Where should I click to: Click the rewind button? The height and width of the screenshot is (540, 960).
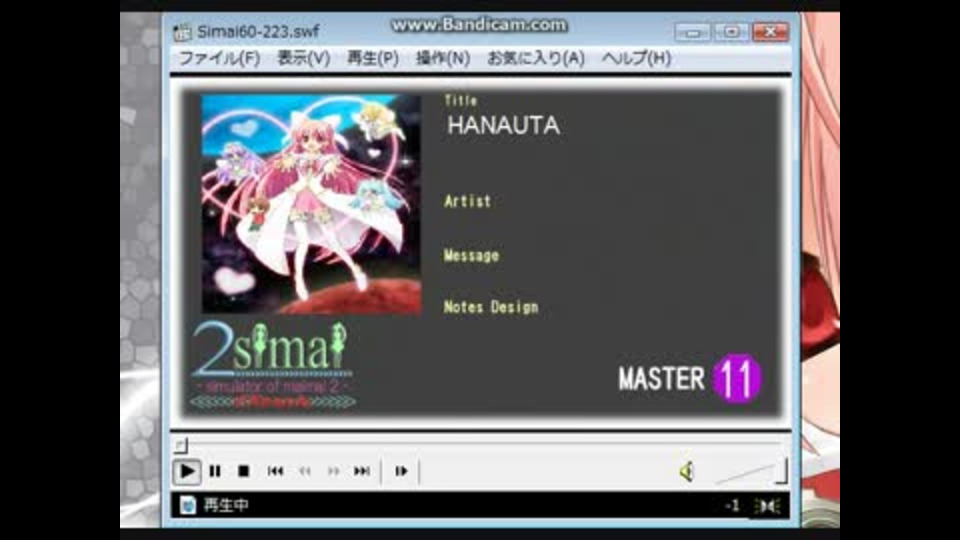(305, 471)
